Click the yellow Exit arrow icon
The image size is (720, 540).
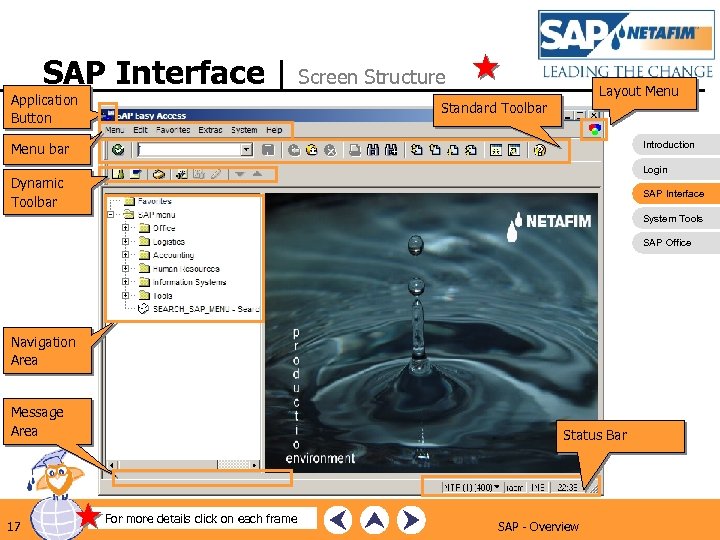(312, 150)
